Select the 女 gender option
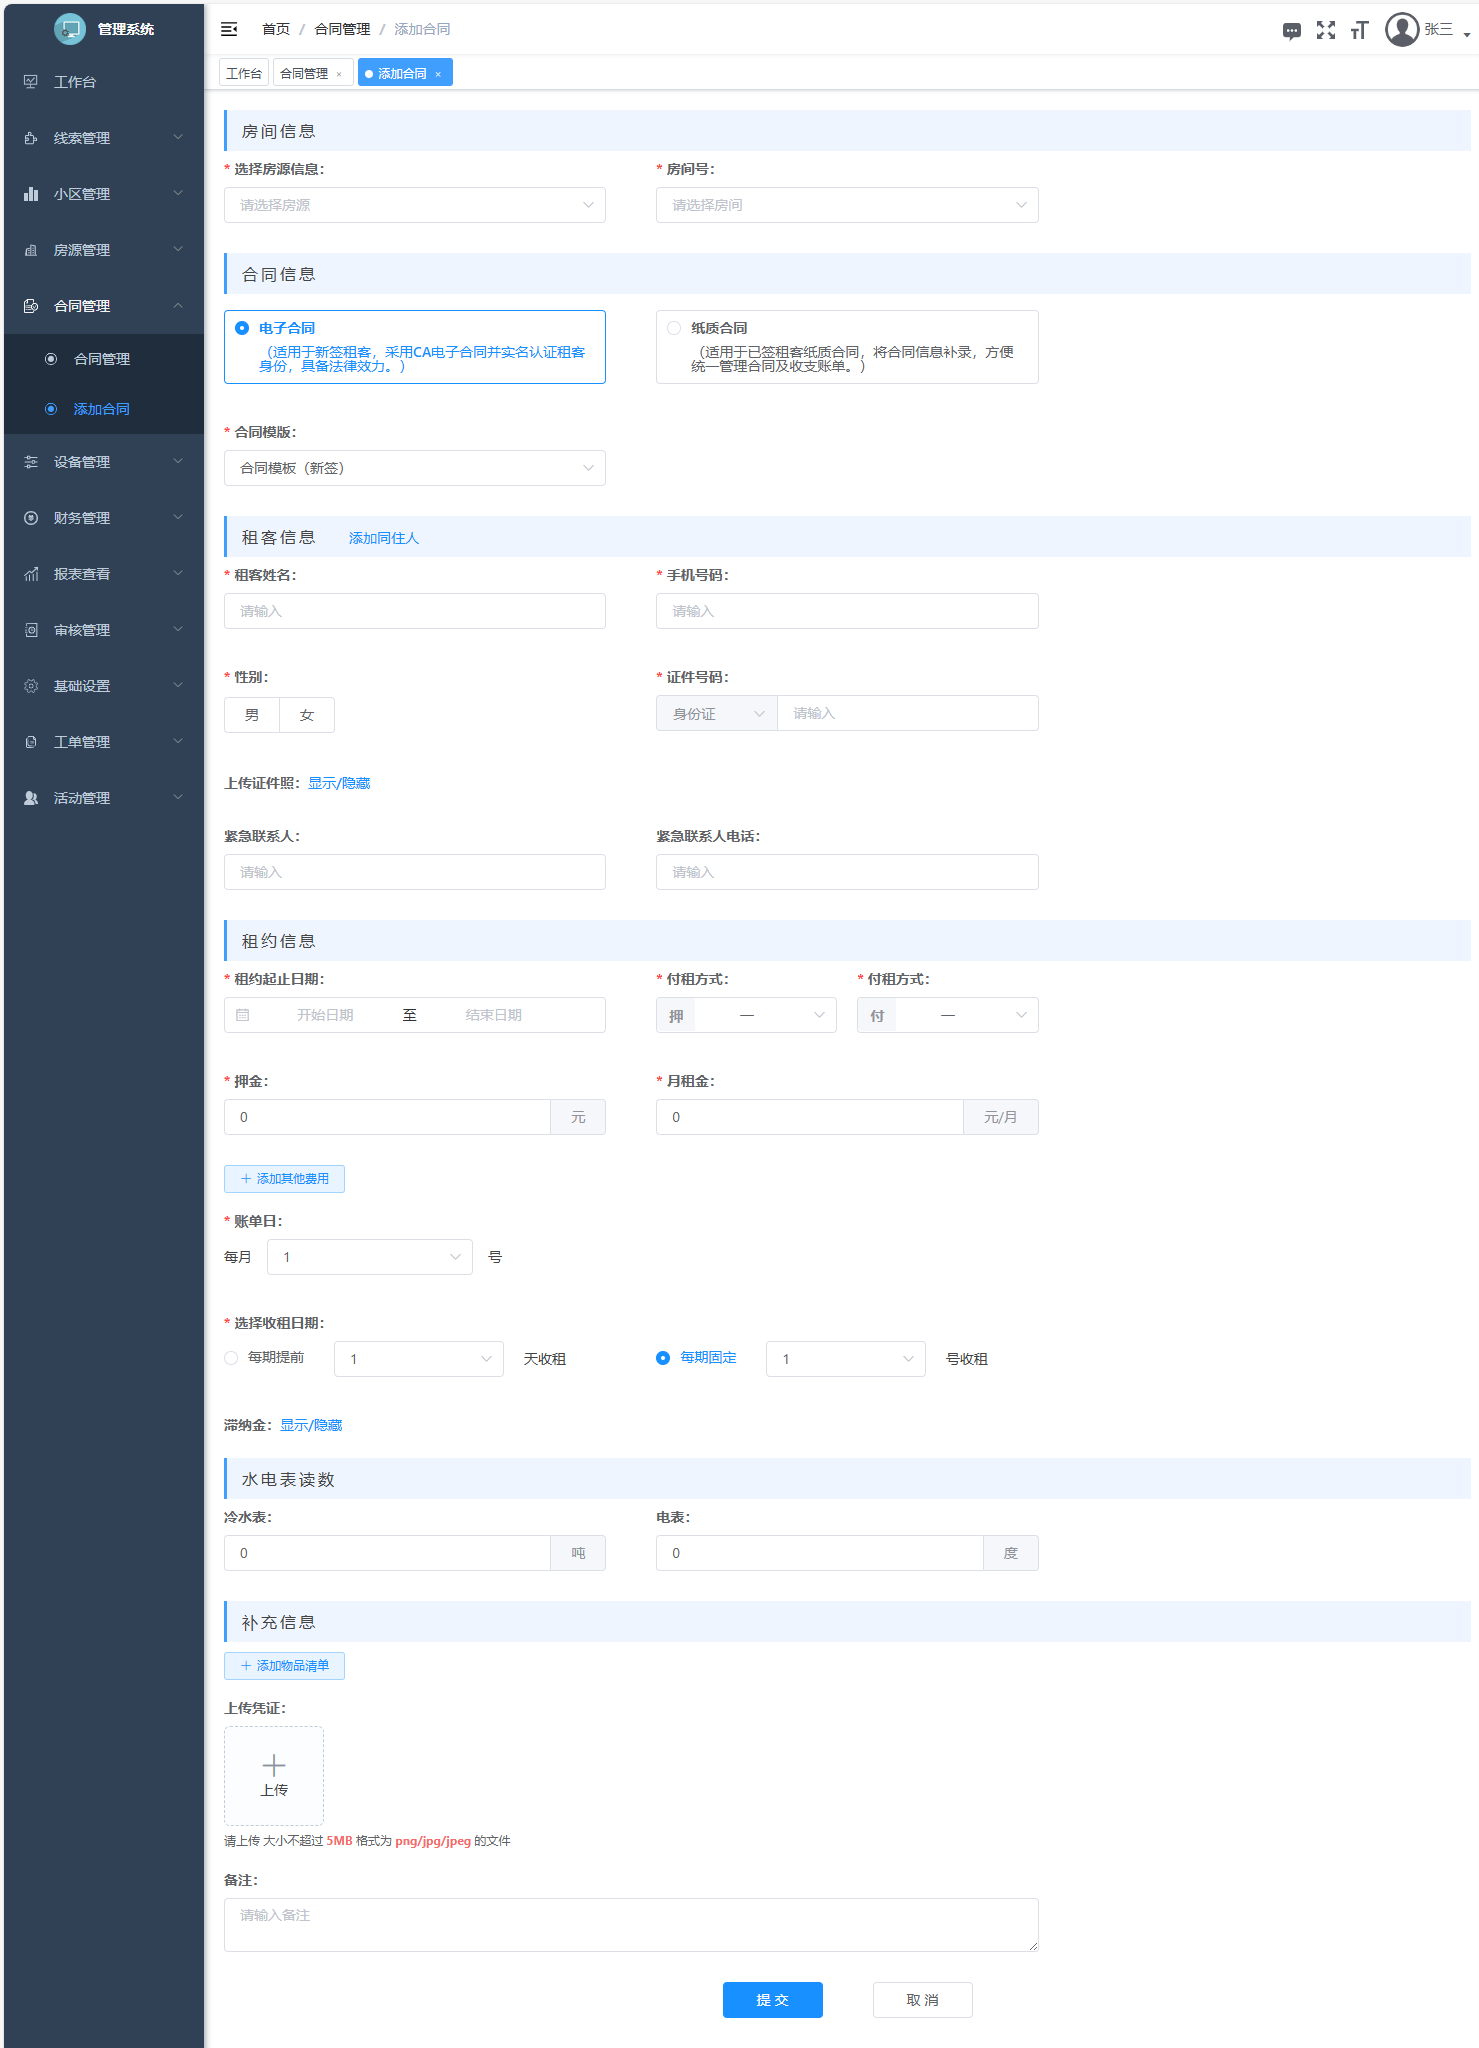Viewport: 1479px width, 2048px height. tap(307, 715)
